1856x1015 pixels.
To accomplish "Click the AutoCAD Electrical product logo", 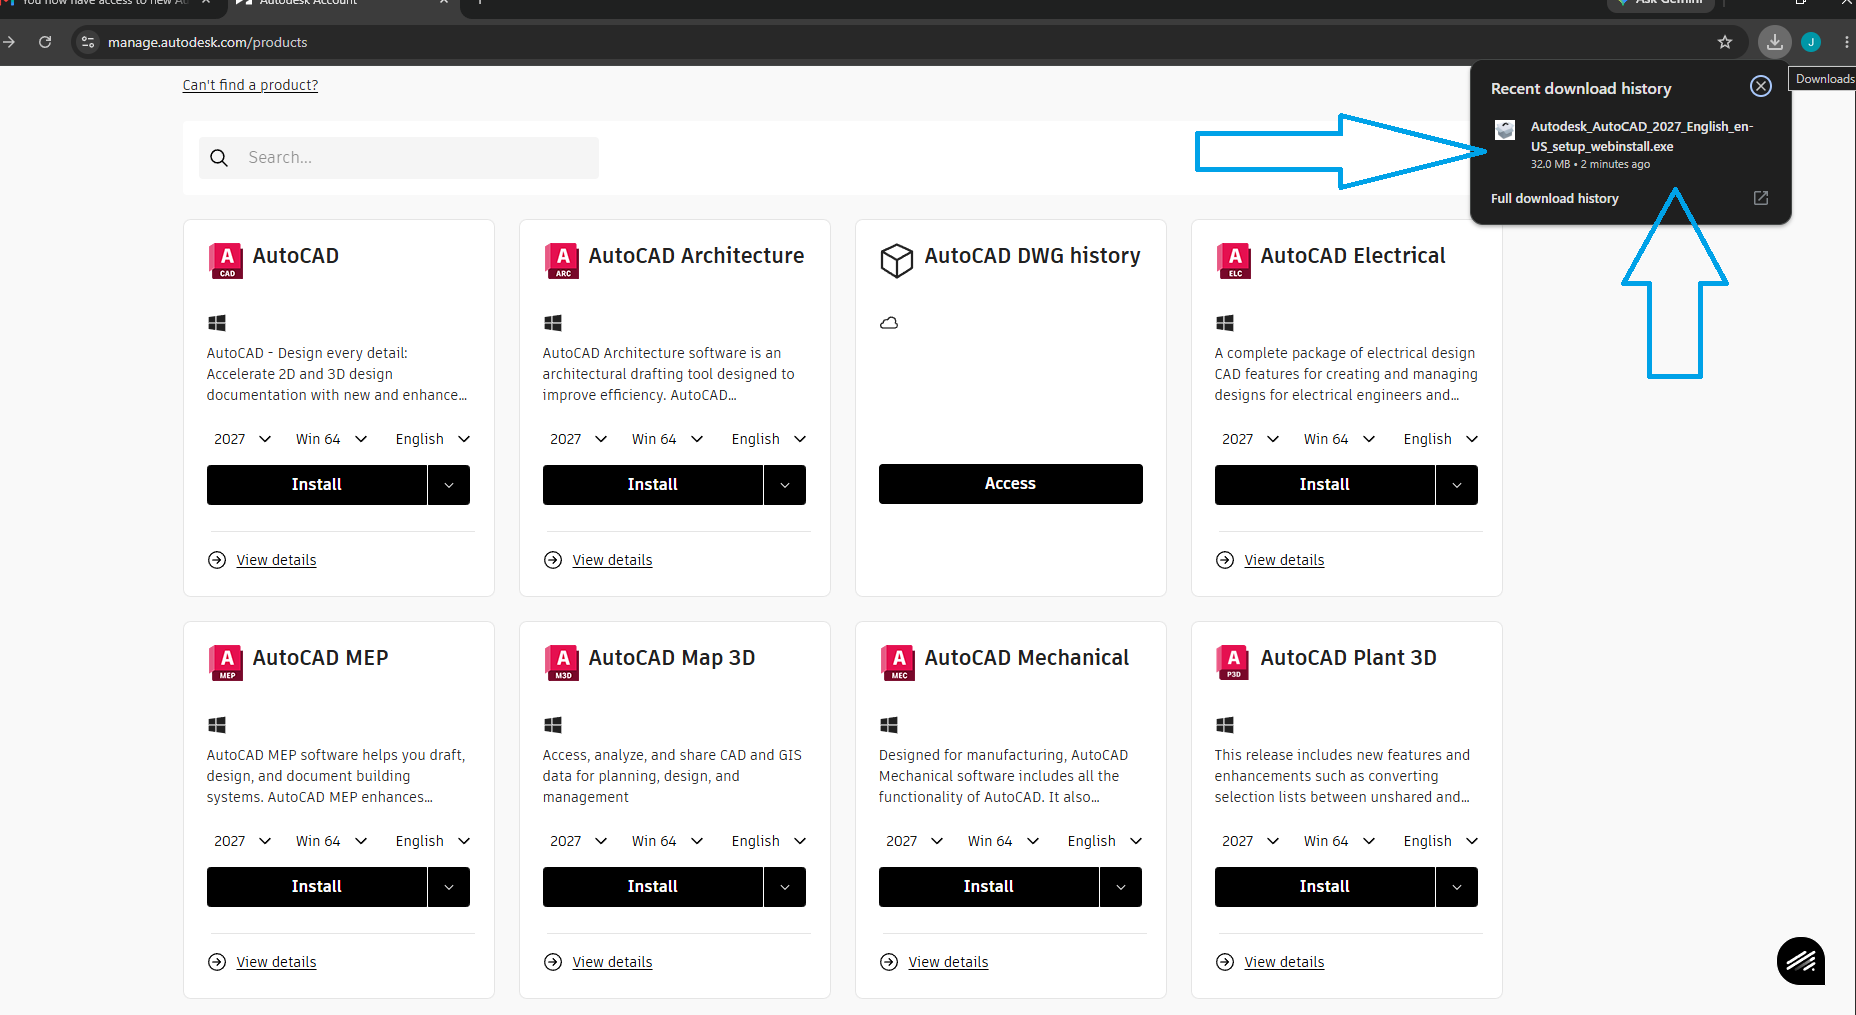I will (1235, 260).
